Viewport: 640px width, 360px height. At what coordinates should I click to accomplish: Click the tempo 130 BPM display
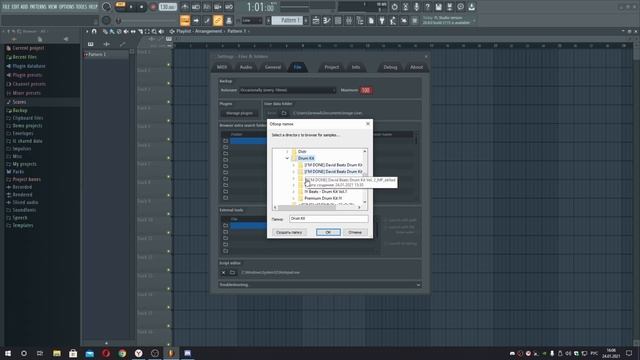tap(167, 7)
